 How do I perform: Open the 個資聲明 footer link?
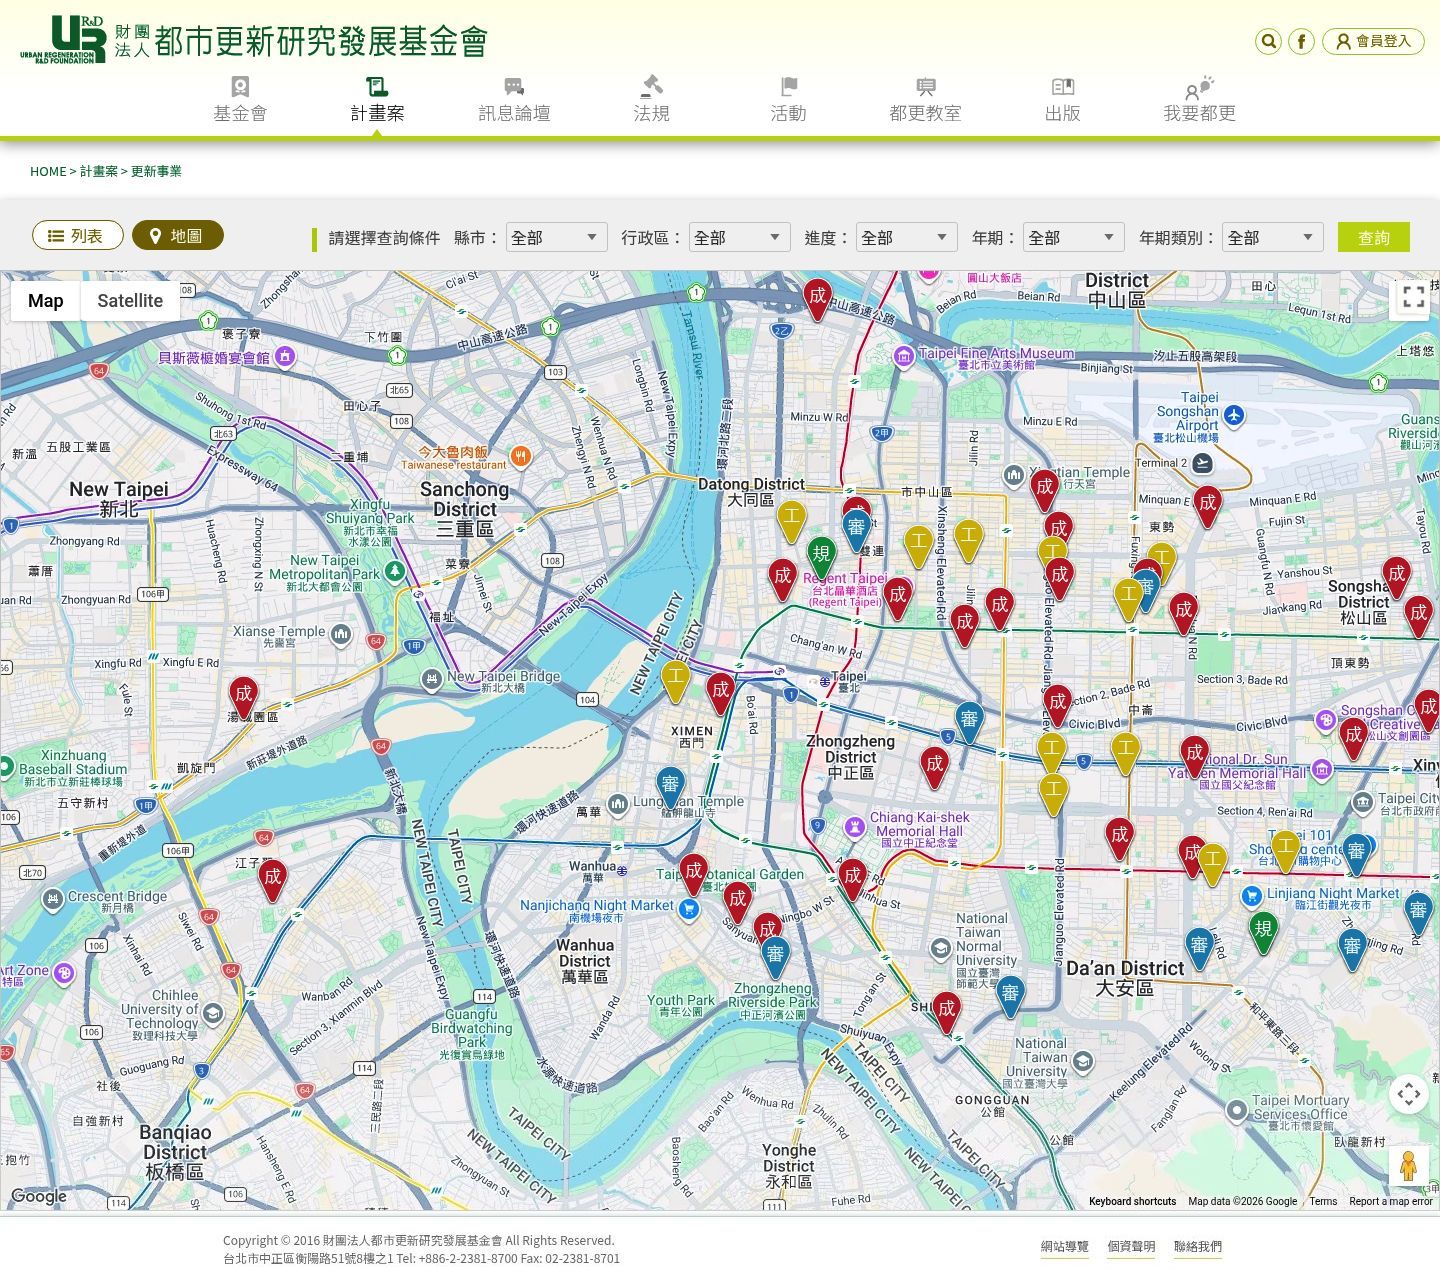[1131, 1246]
